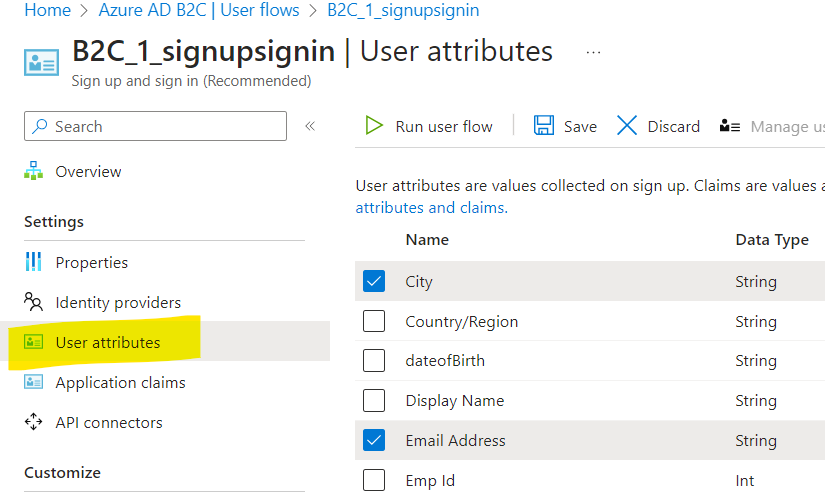Click the City row name
825x495 pixels.
coord(419,281)
